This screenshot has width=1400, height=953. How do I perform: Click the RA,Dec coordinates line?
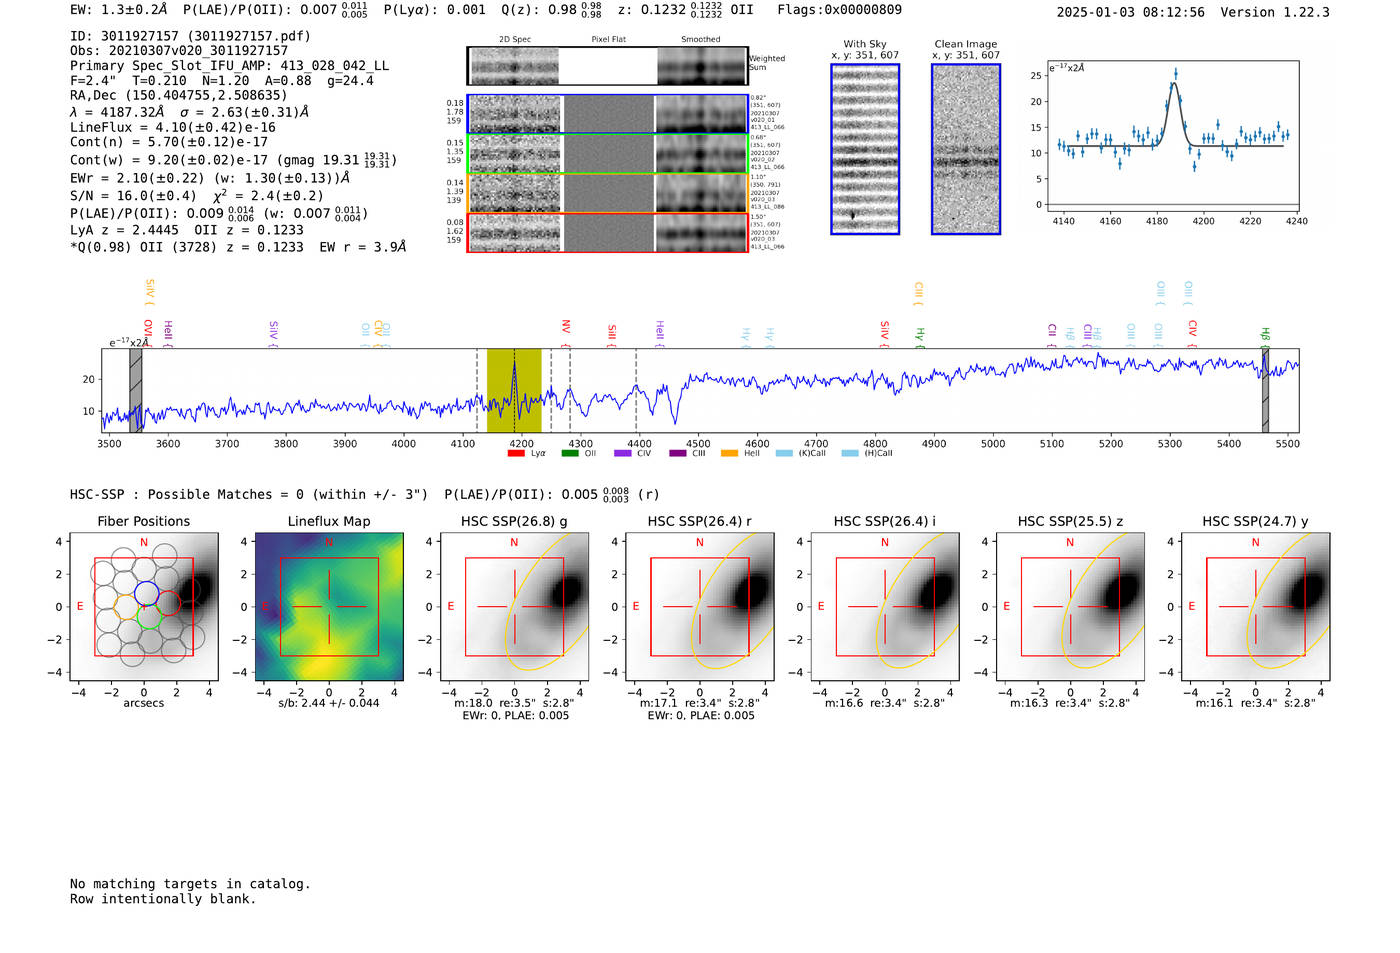(x=179, y=96)
